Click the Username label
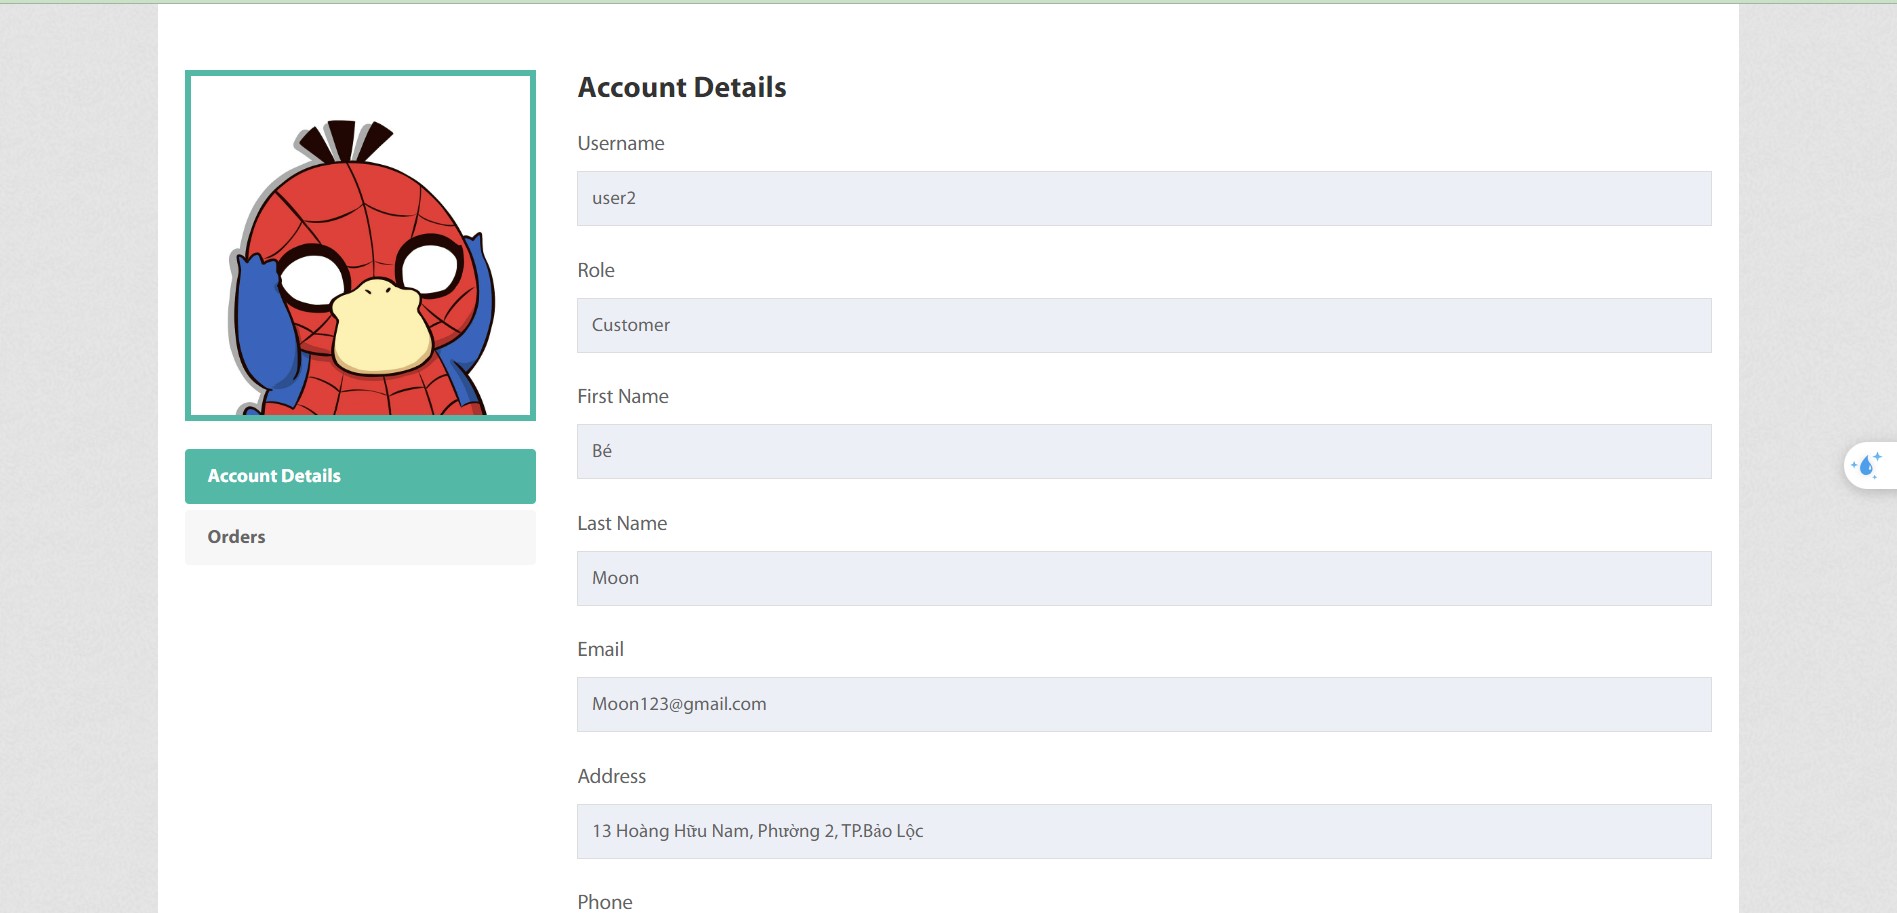Screen dimensions: 1897x913 coord(621,143)
